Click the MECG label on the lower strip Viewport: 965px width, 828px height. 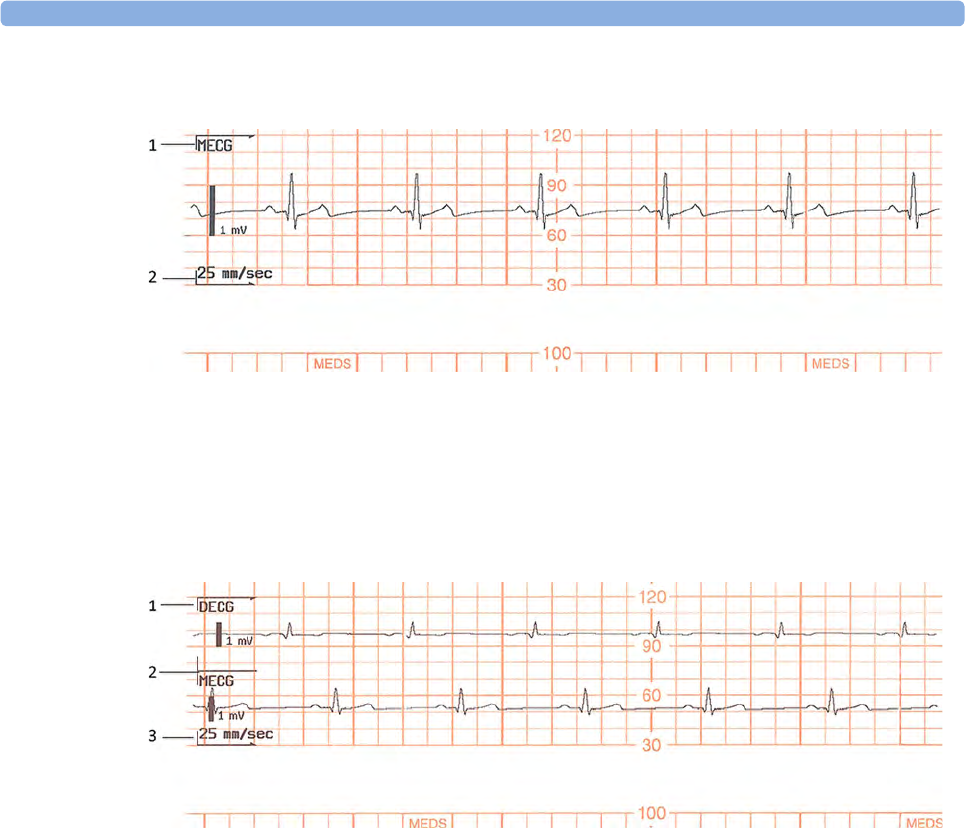pyautogui.click(x=216, y=681)
